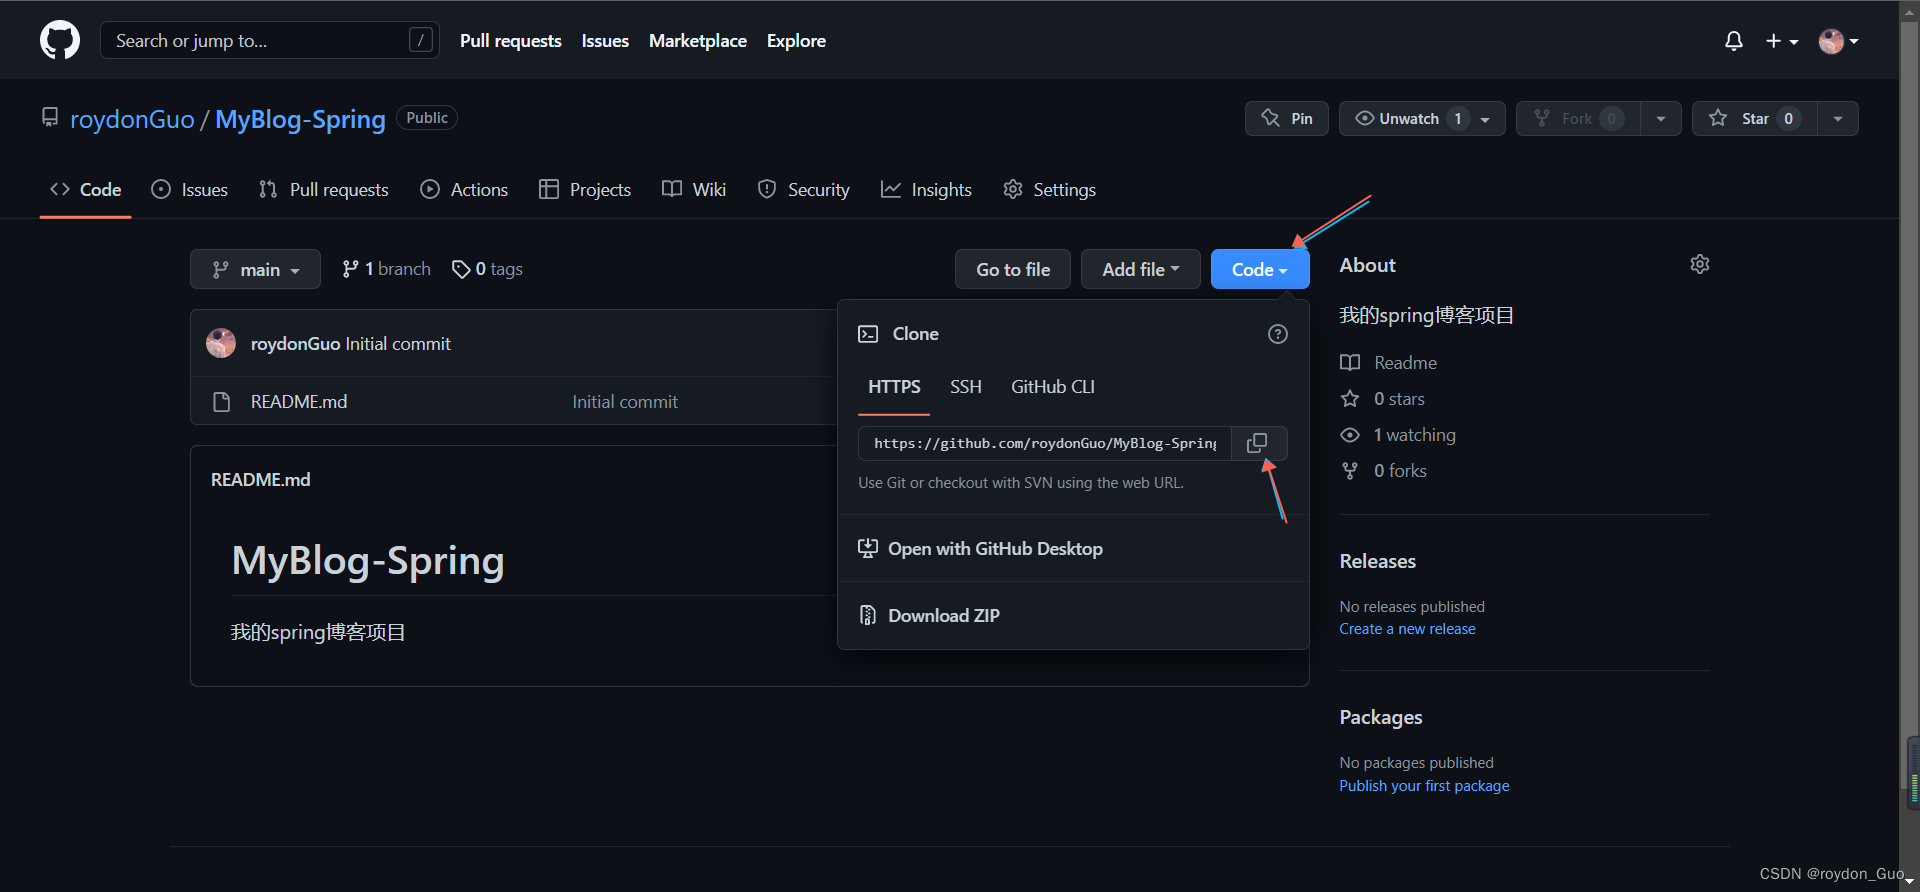This screenshot has height=892, width=1920.
Task: Select the GitHub CLI clone tab
Action: (1053, 387)
